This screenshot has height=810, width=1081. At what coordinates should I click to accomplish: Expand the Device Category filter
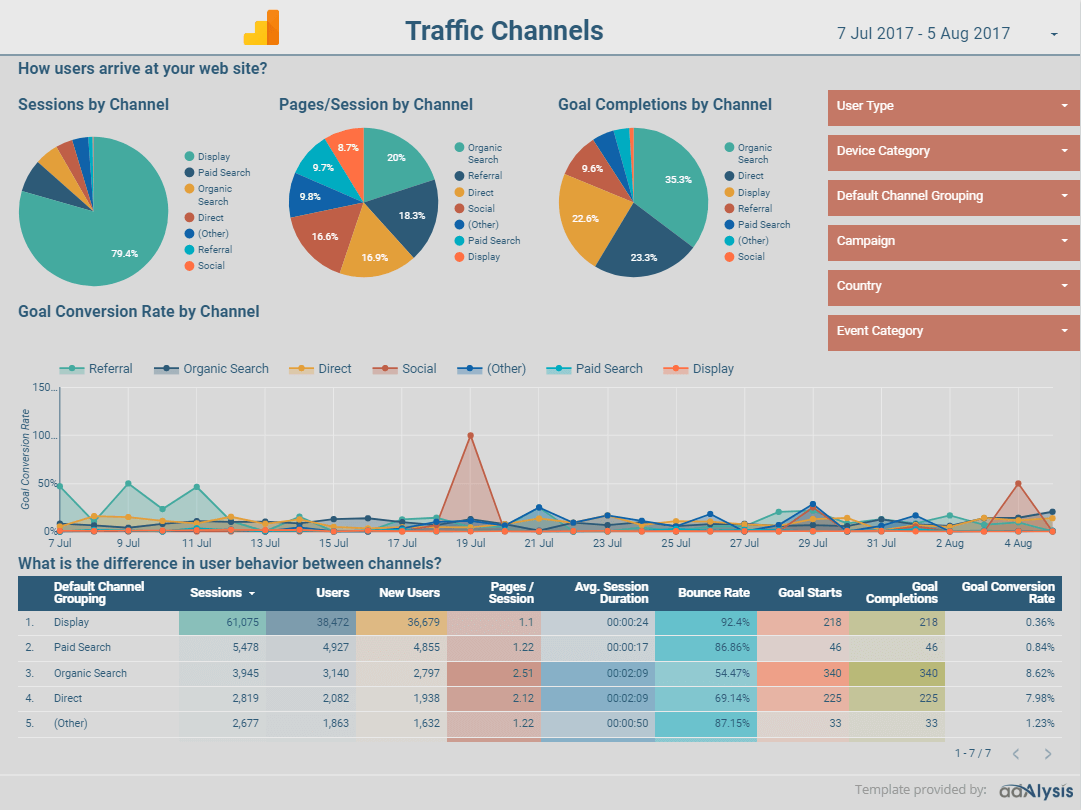point(953,151)
